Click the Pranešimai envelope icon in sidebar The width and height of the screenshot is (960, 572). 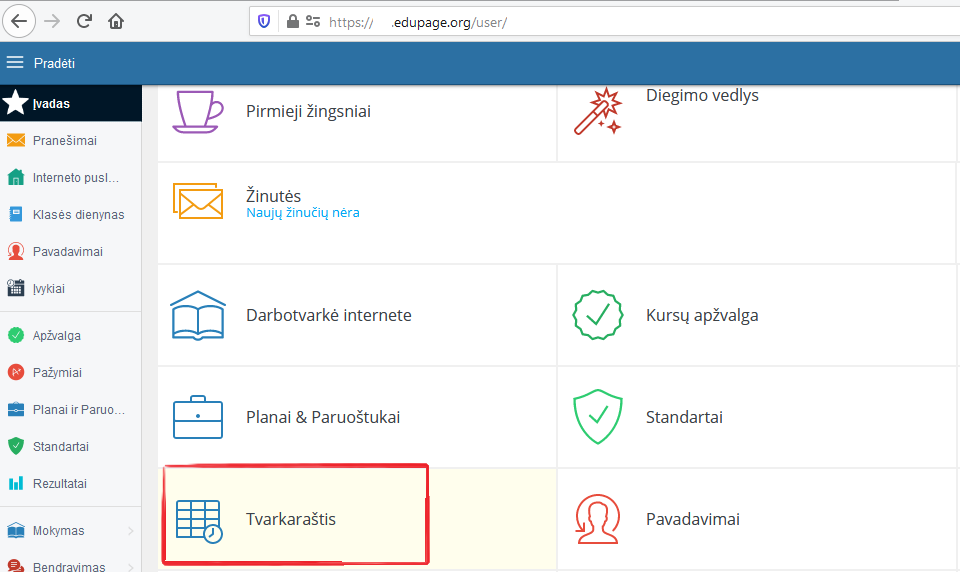(x=16, y=140)
